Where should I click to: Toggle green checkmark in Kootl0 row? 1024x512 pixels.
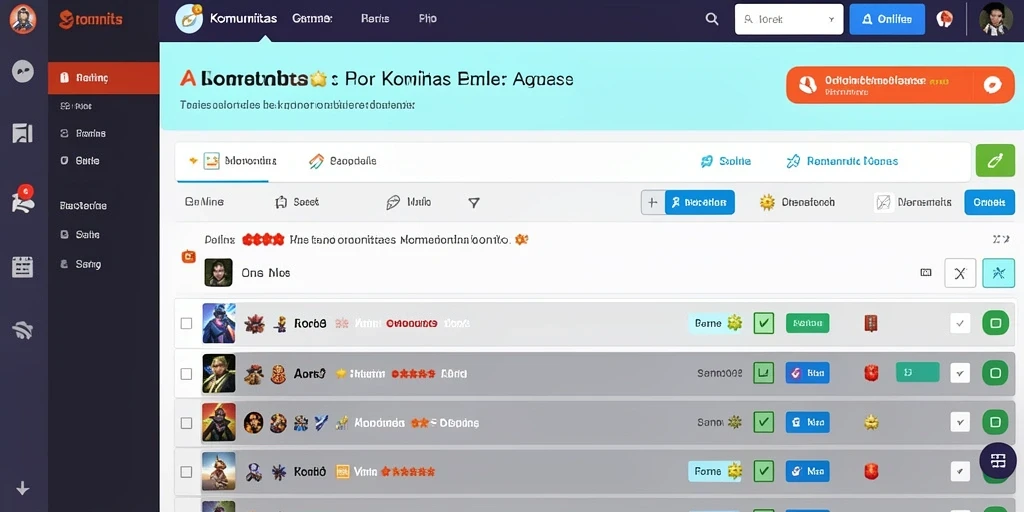click(x=763, y=470)
